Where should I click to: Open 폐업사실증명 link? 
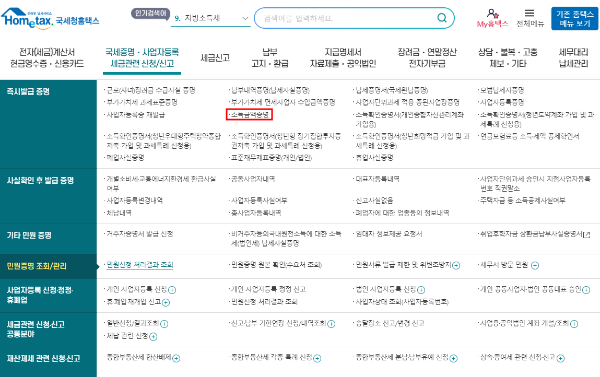pyautogui.click(x=125, y=157)
